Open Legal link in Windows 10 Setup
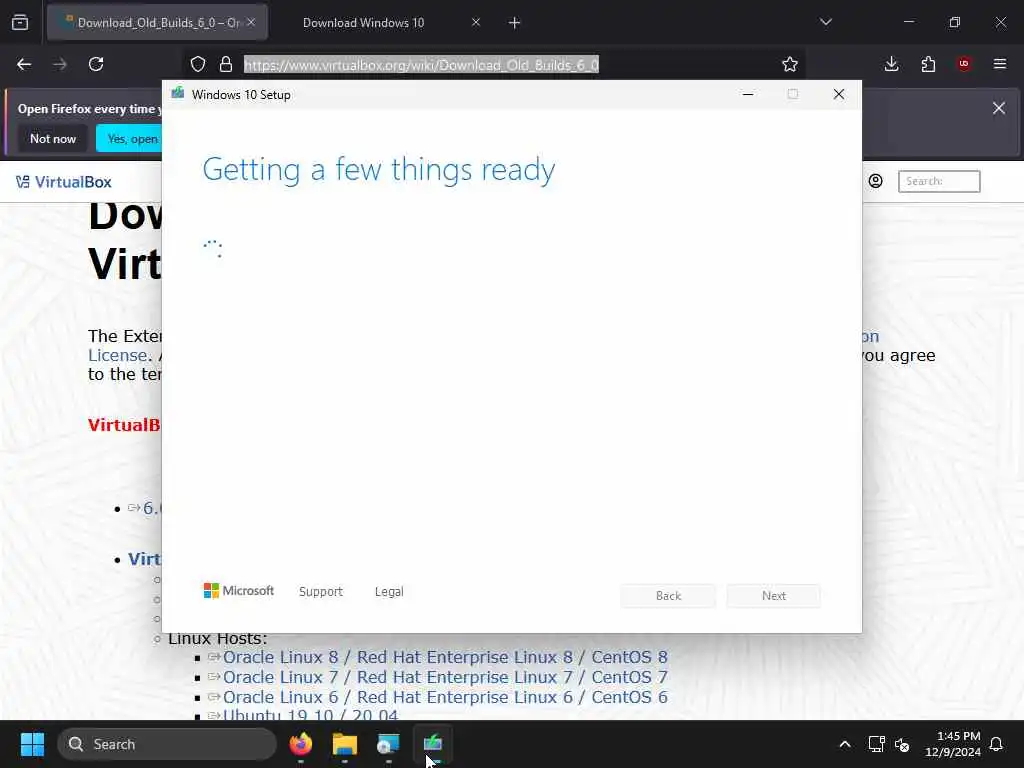Image resolution: width=1024 pixels, height=768 pixels. [389, 592]
